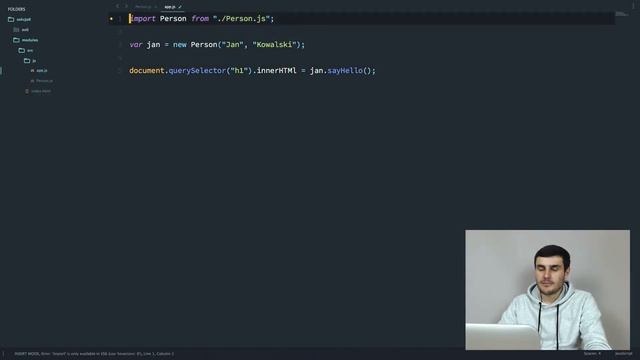
Task: Click the src folder icon
Action: (22, 50)
